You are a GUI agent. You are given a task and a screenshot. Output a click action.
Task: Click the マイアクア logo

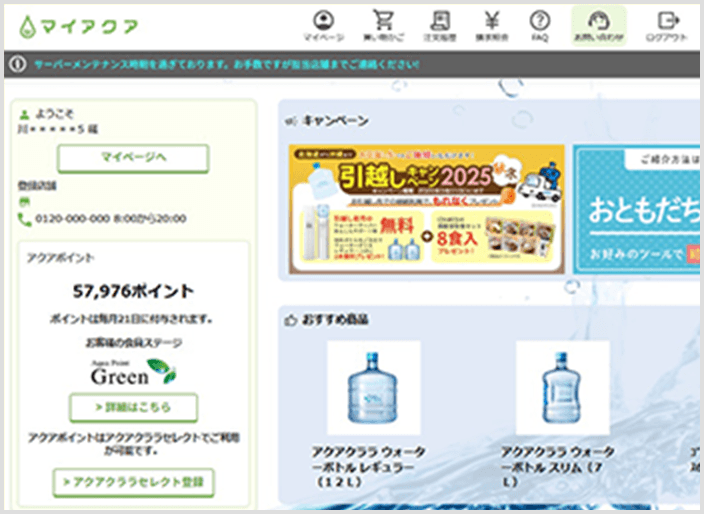(79, 27)
